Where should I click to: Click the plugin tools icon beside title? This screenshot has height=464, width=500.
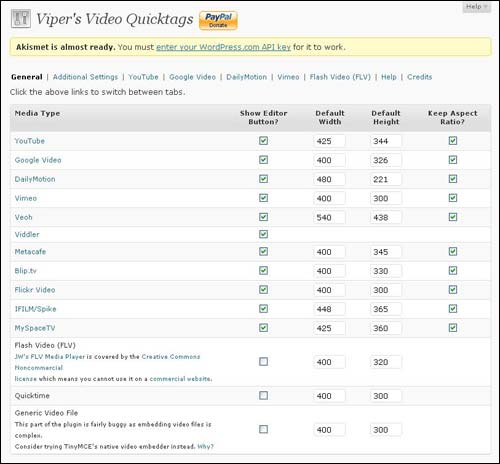pos(21,18)
